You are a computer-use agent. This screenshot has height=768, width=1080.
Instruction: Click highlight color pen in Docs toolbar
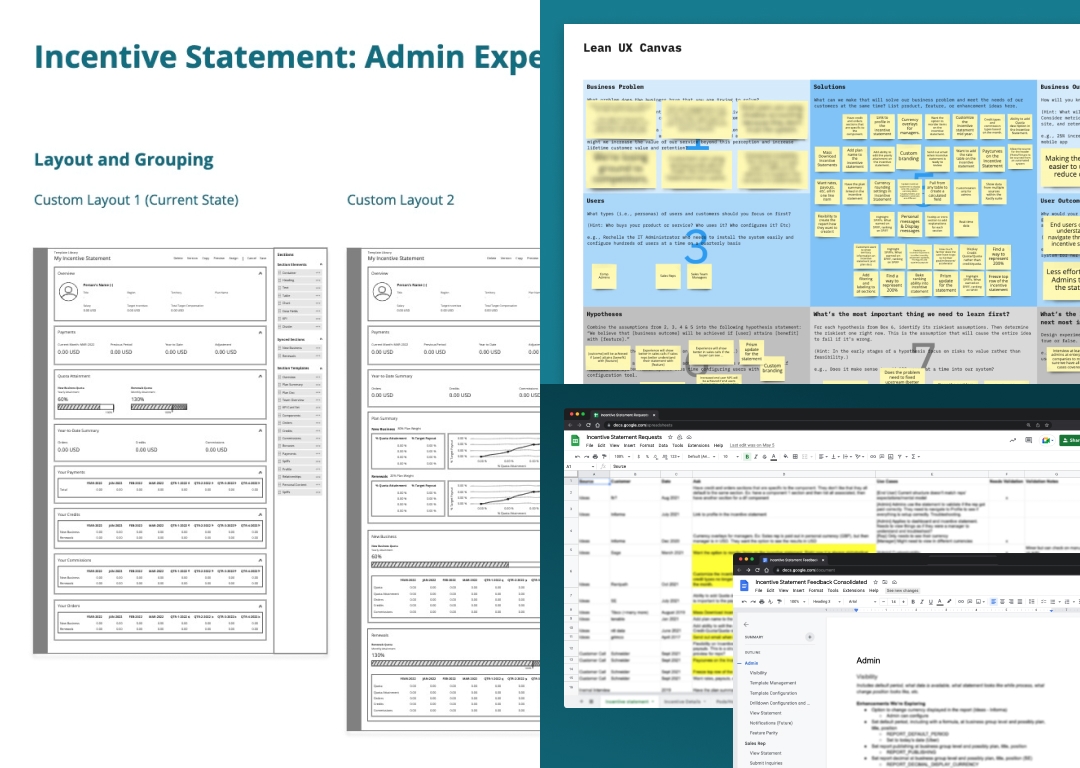pyautogui.click(x=949, y=601)
